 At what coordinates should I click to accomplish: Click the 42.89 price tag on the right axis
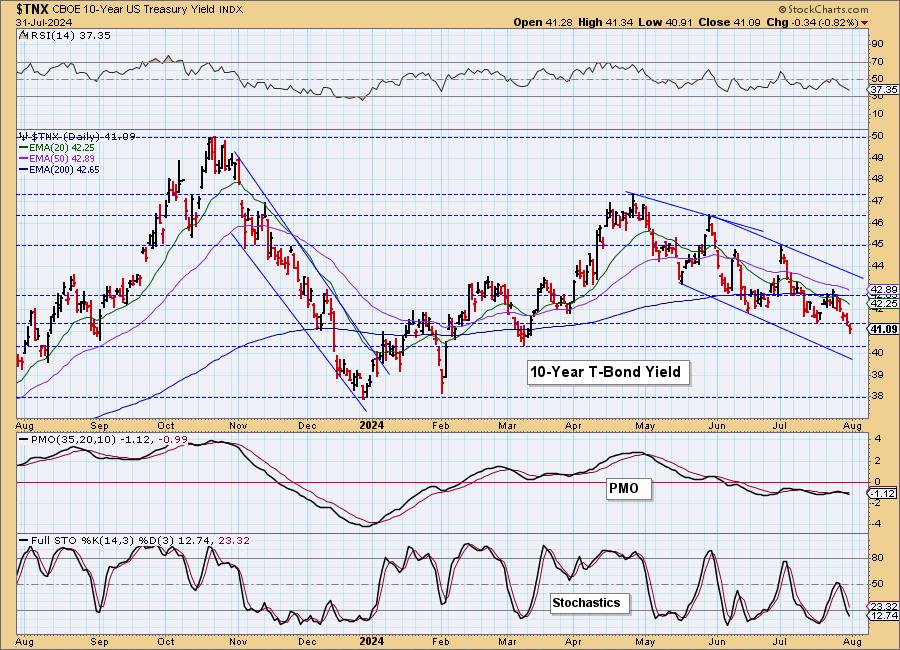(x=883, y=290)
